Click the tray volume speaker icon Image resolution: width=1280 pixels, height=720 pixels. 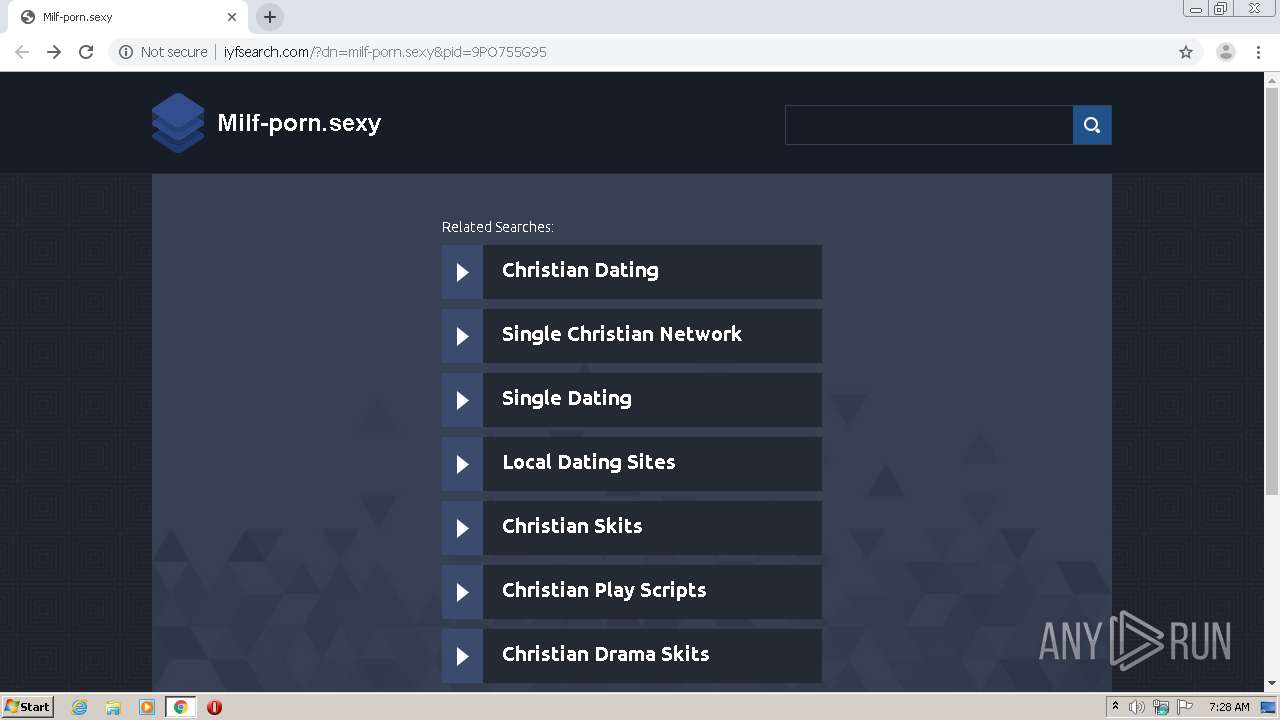click(1137, 707)
